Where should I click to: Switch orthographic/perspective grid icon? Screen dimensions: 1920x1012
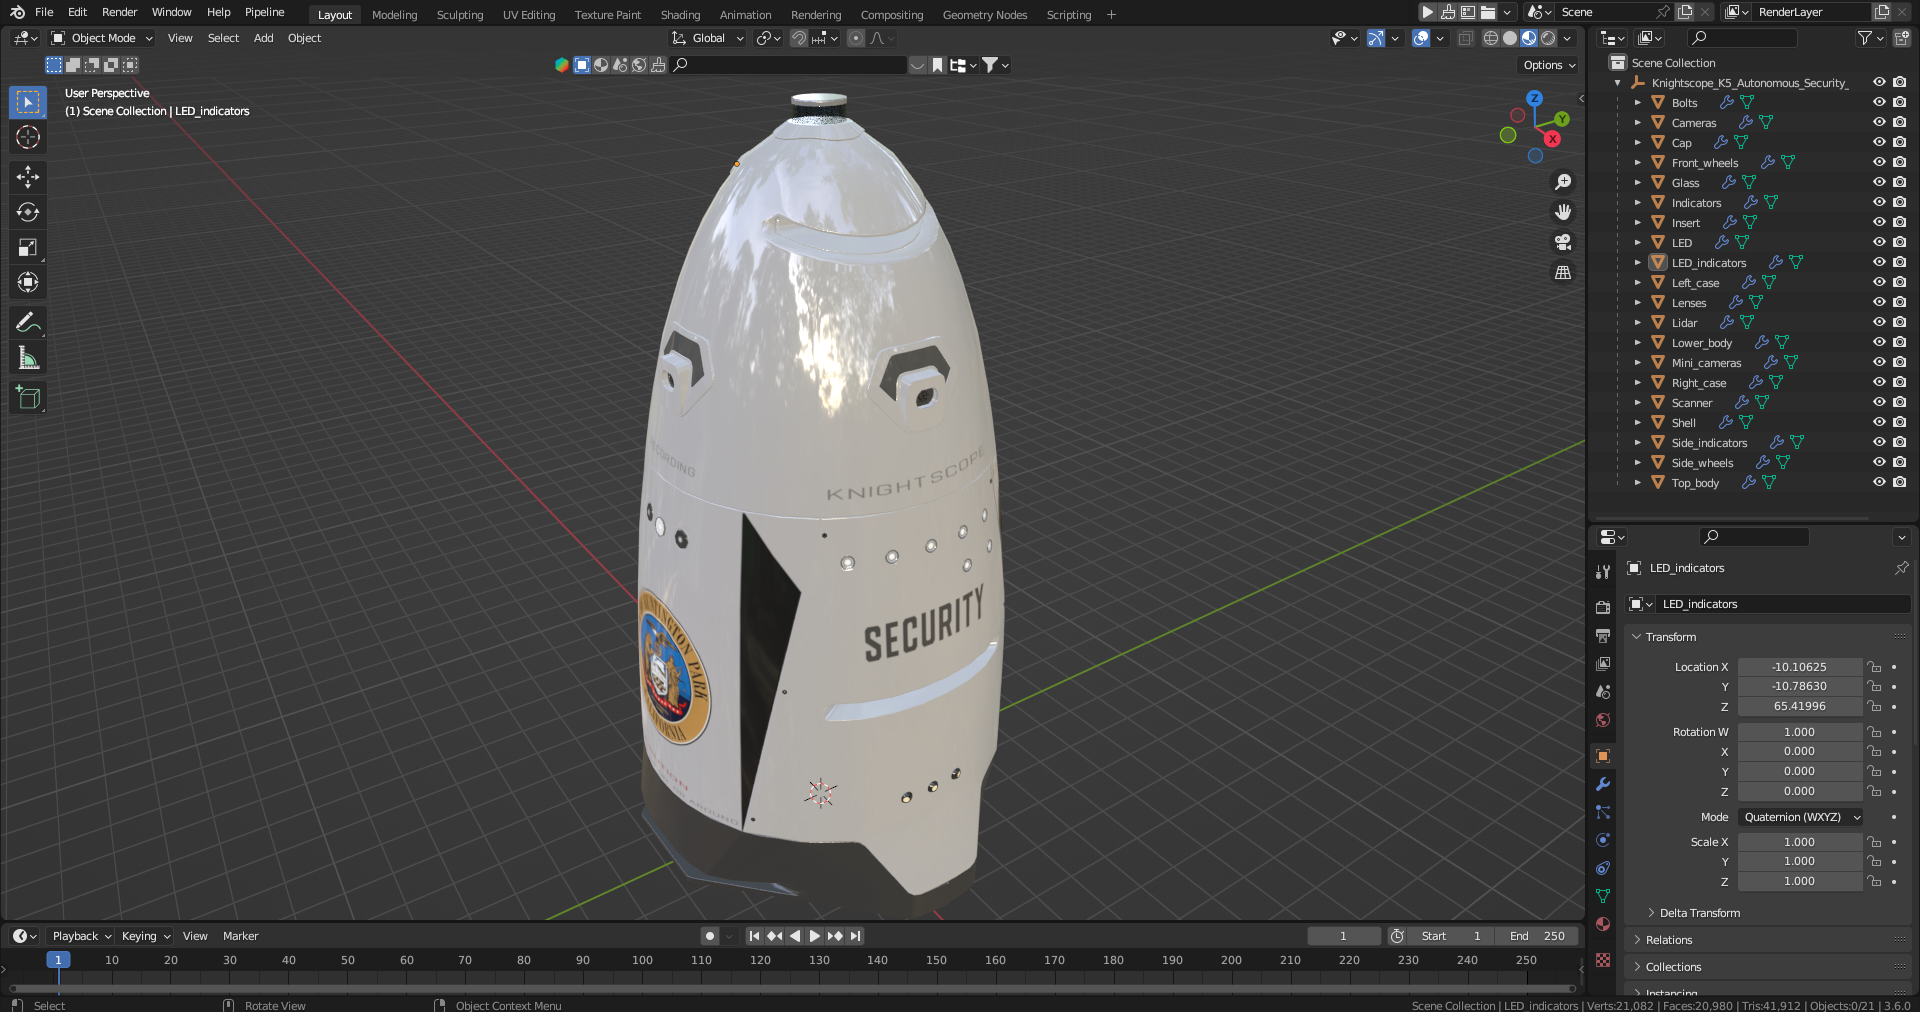click(x=1563, y=272)
